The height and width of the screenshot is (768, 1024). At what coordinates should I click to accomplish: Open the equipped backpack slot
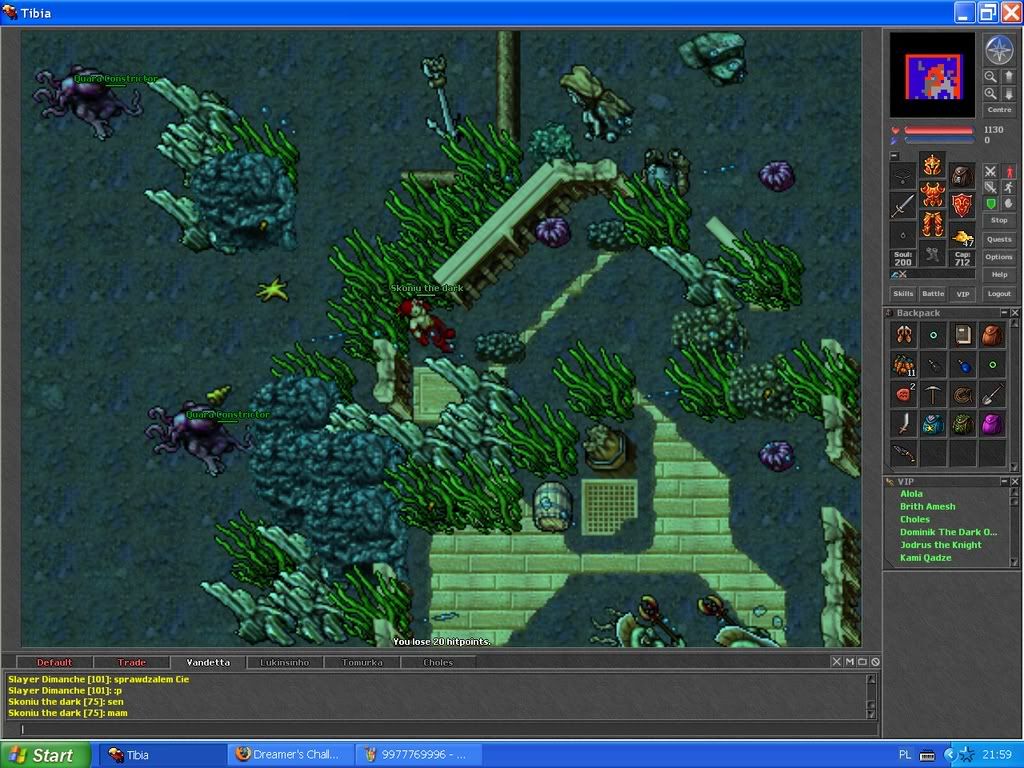coord(962,176)
